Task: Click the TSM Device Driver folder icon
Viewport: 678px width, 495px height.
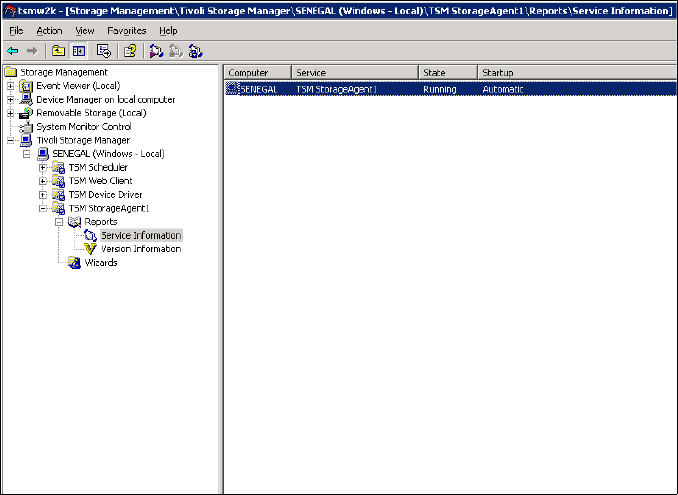Action: point(58,195)
